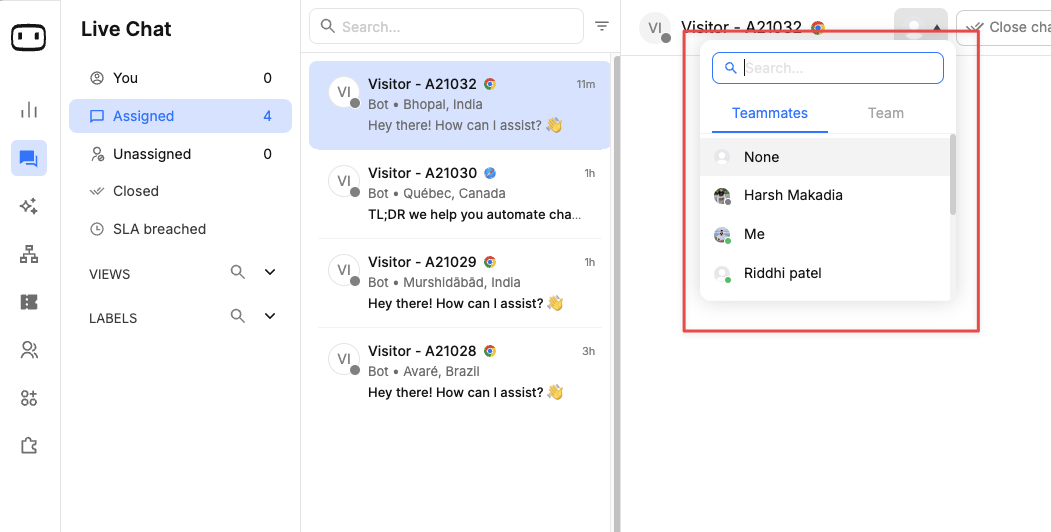Click the 'Bot • Avaré, Brazil' text
The height and width of the screenshot is (532, 1051).
click(x=424, y=371)
